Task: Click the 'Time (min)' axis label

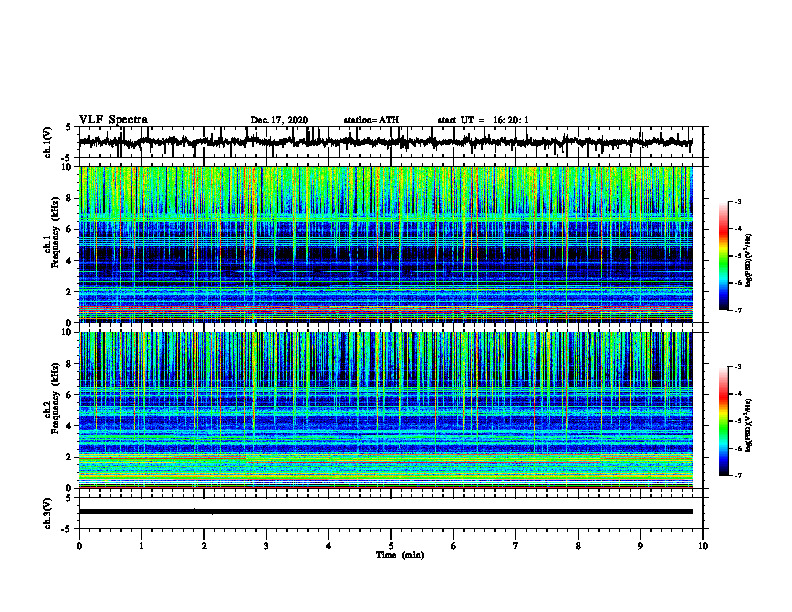Action: pyautogui.click(x=400, y=555)
